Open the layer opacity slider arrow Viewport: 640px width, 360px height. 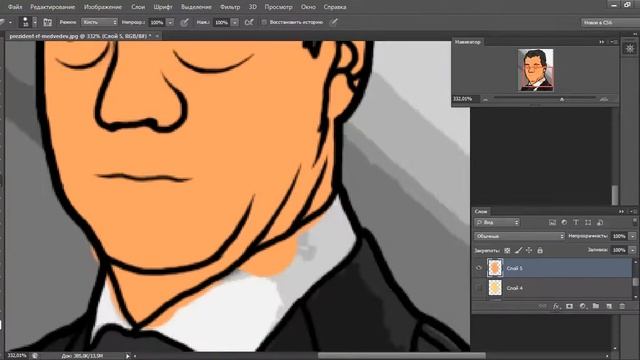point(633,236)
